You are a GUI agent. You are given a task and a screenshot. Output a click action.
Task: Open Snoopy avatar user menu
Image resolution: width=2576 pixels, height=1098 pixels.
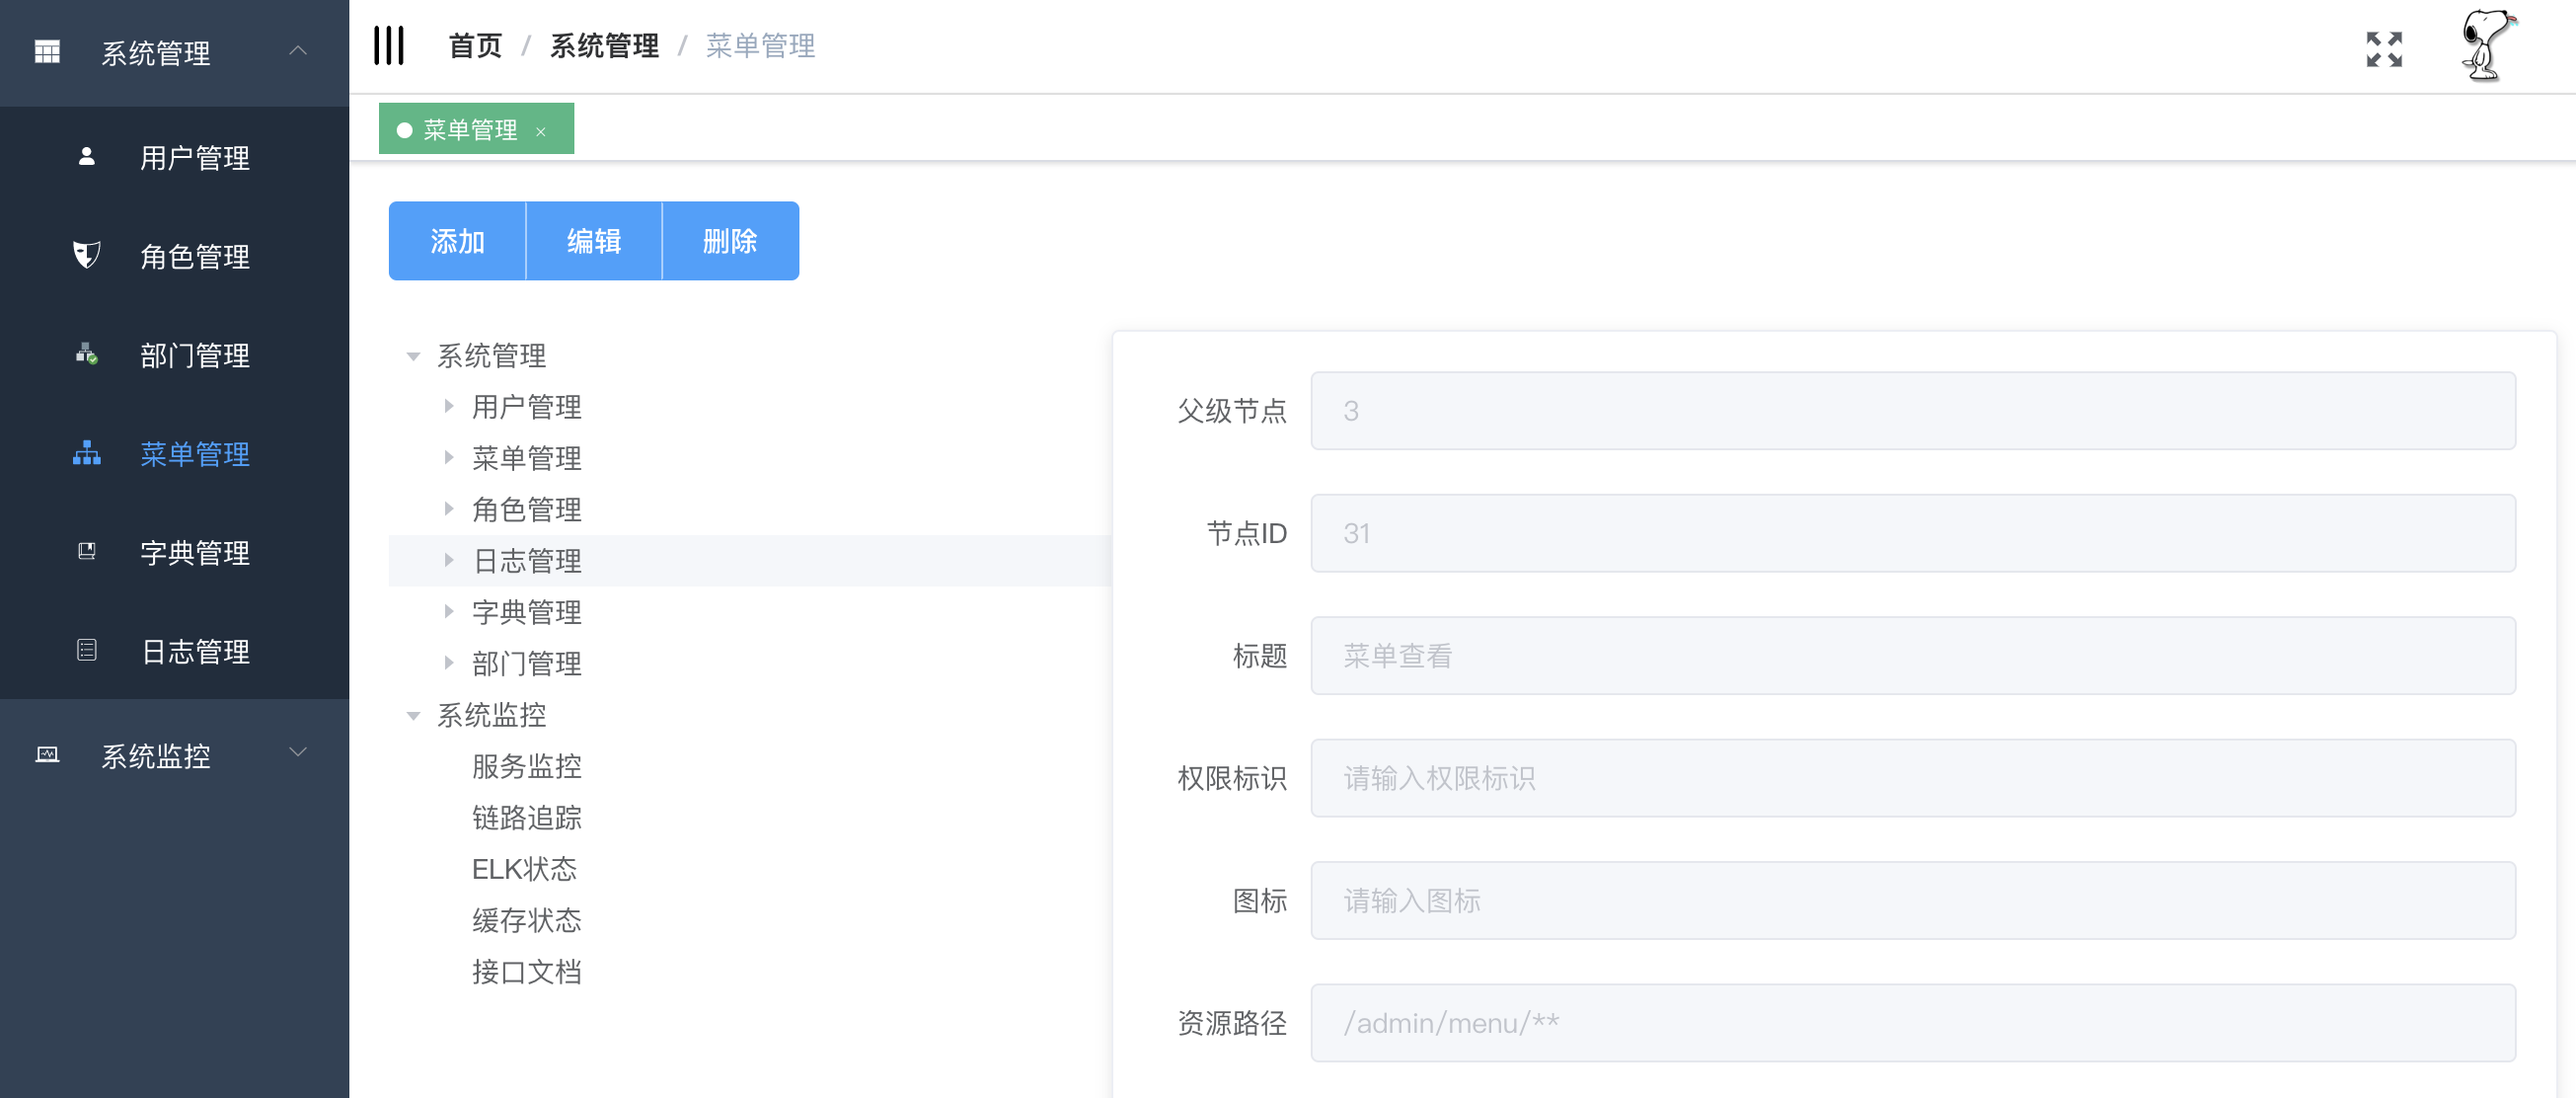2486,46
